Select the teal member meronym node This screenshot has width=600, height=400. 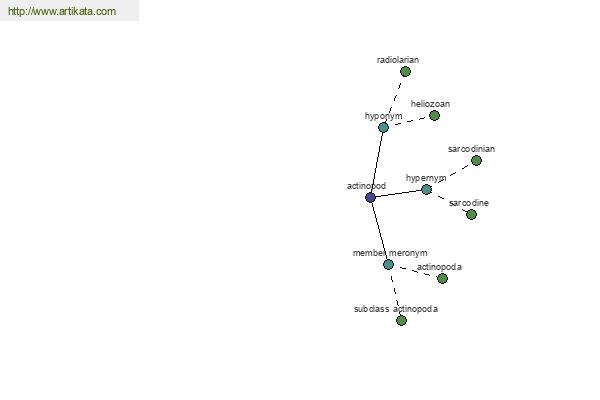(x=388, y=264)
